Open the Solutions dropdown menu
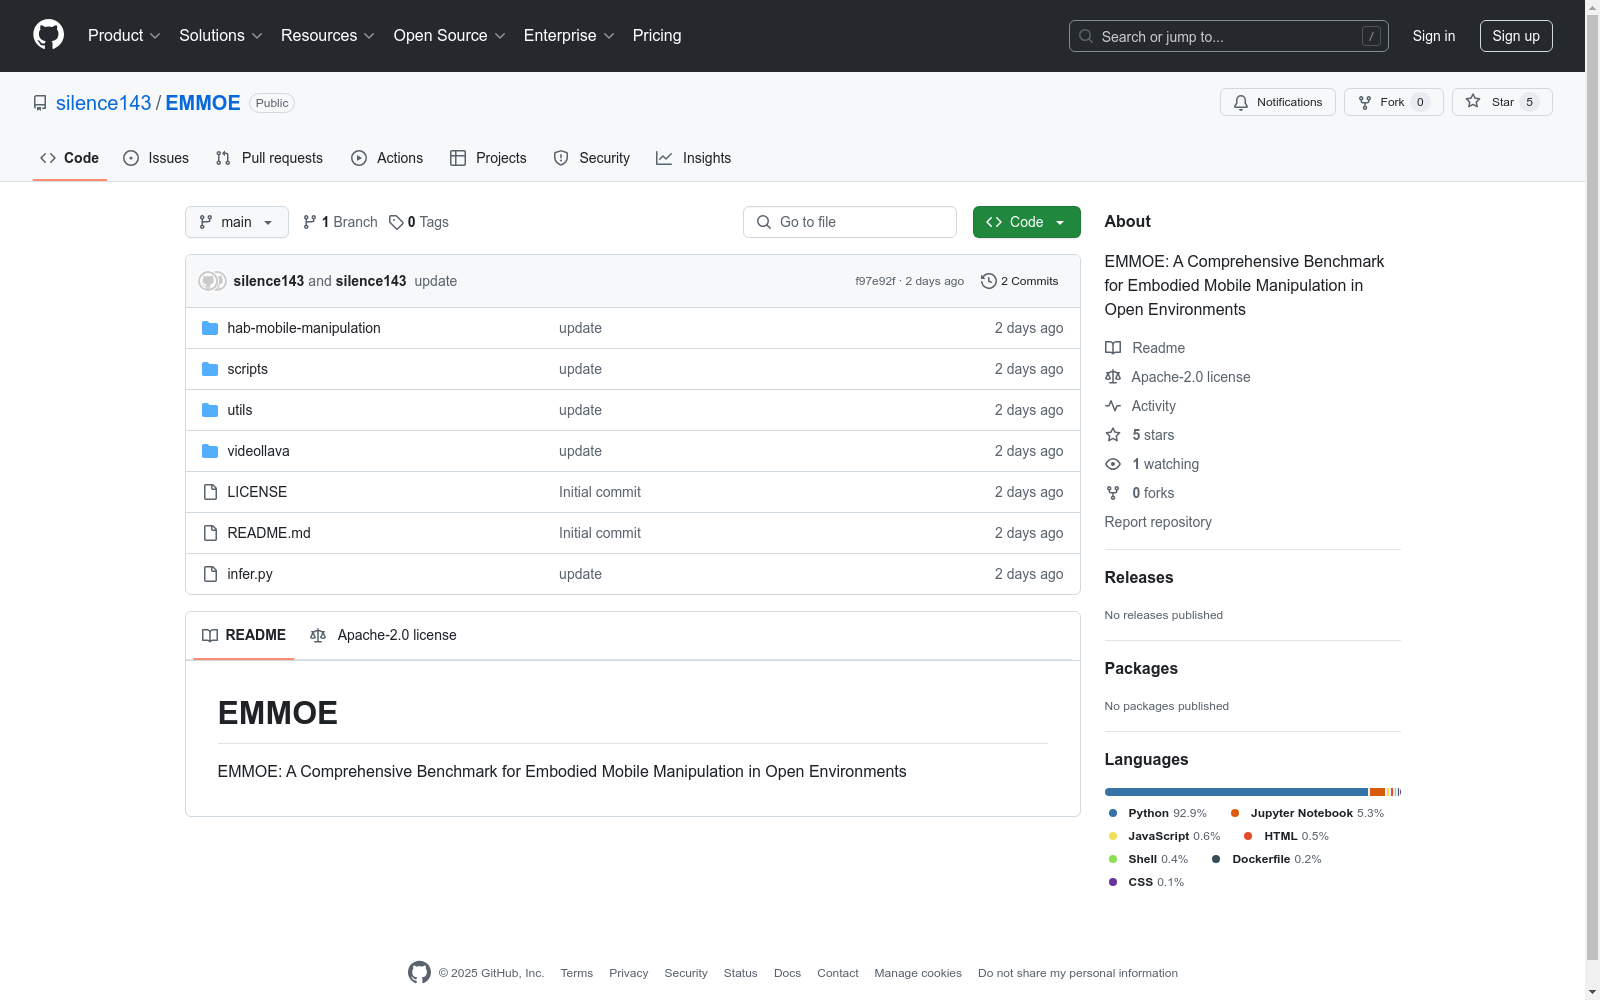This screenshot has width=1600, height=1000. pyautogui.click(x=221, y=35)
